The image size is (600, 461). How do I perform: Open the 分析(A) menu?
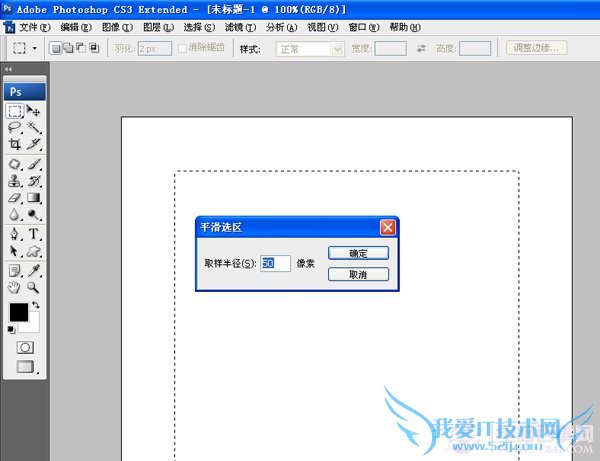pos(281,28)
